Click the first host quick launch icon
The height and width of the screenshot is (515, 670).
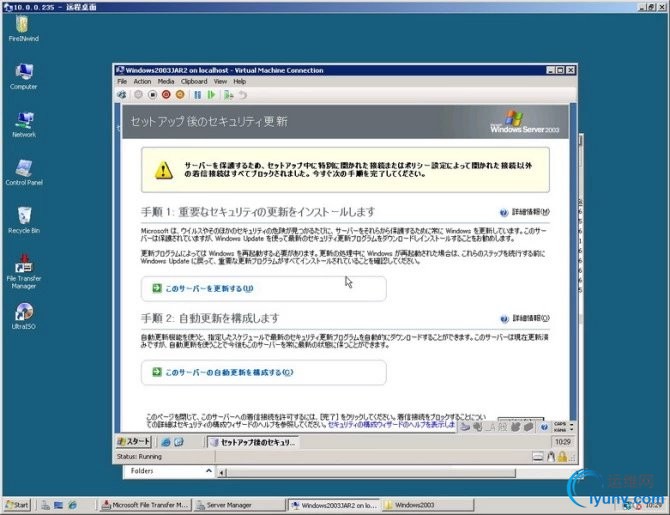coord(45,505)
